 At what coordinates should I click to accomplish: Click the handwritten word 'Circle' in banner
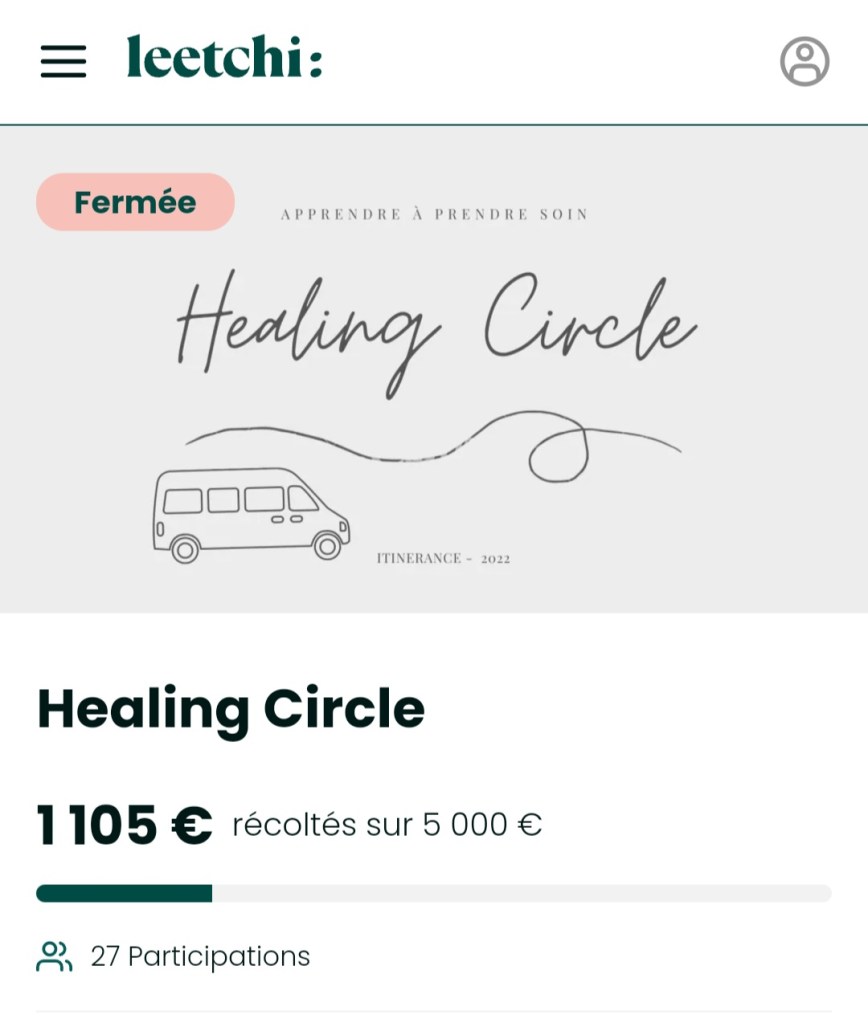590,320
